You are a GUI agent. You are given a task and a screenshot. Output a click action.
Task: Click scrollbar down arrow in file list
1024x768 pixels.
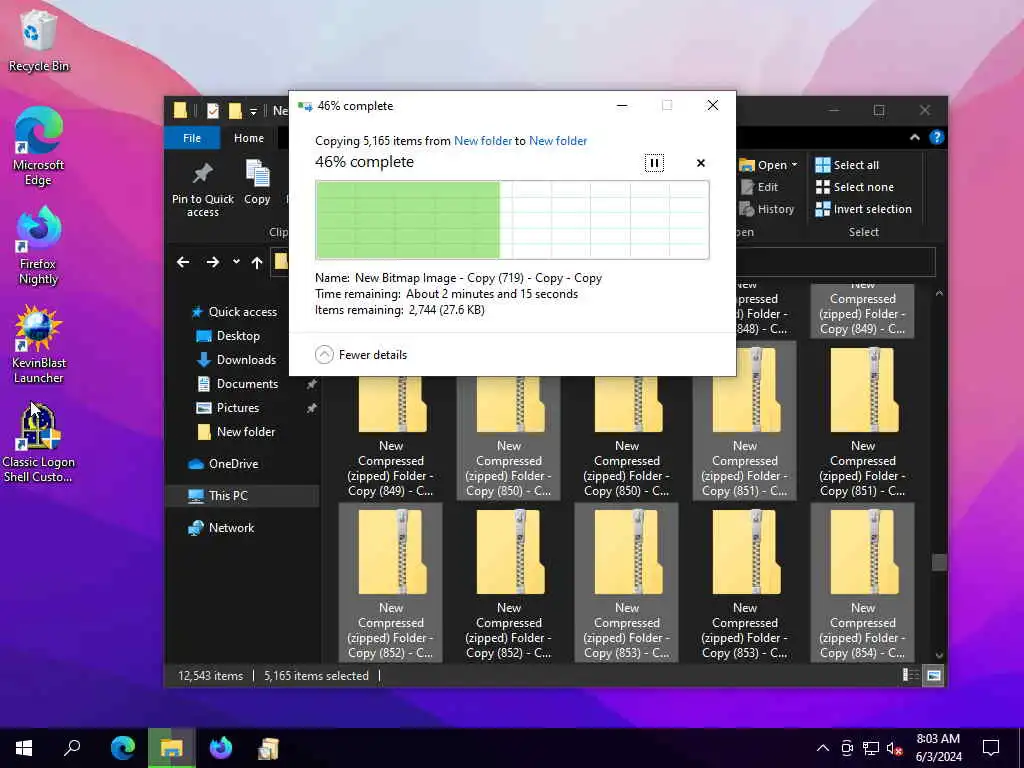point(939,654)
